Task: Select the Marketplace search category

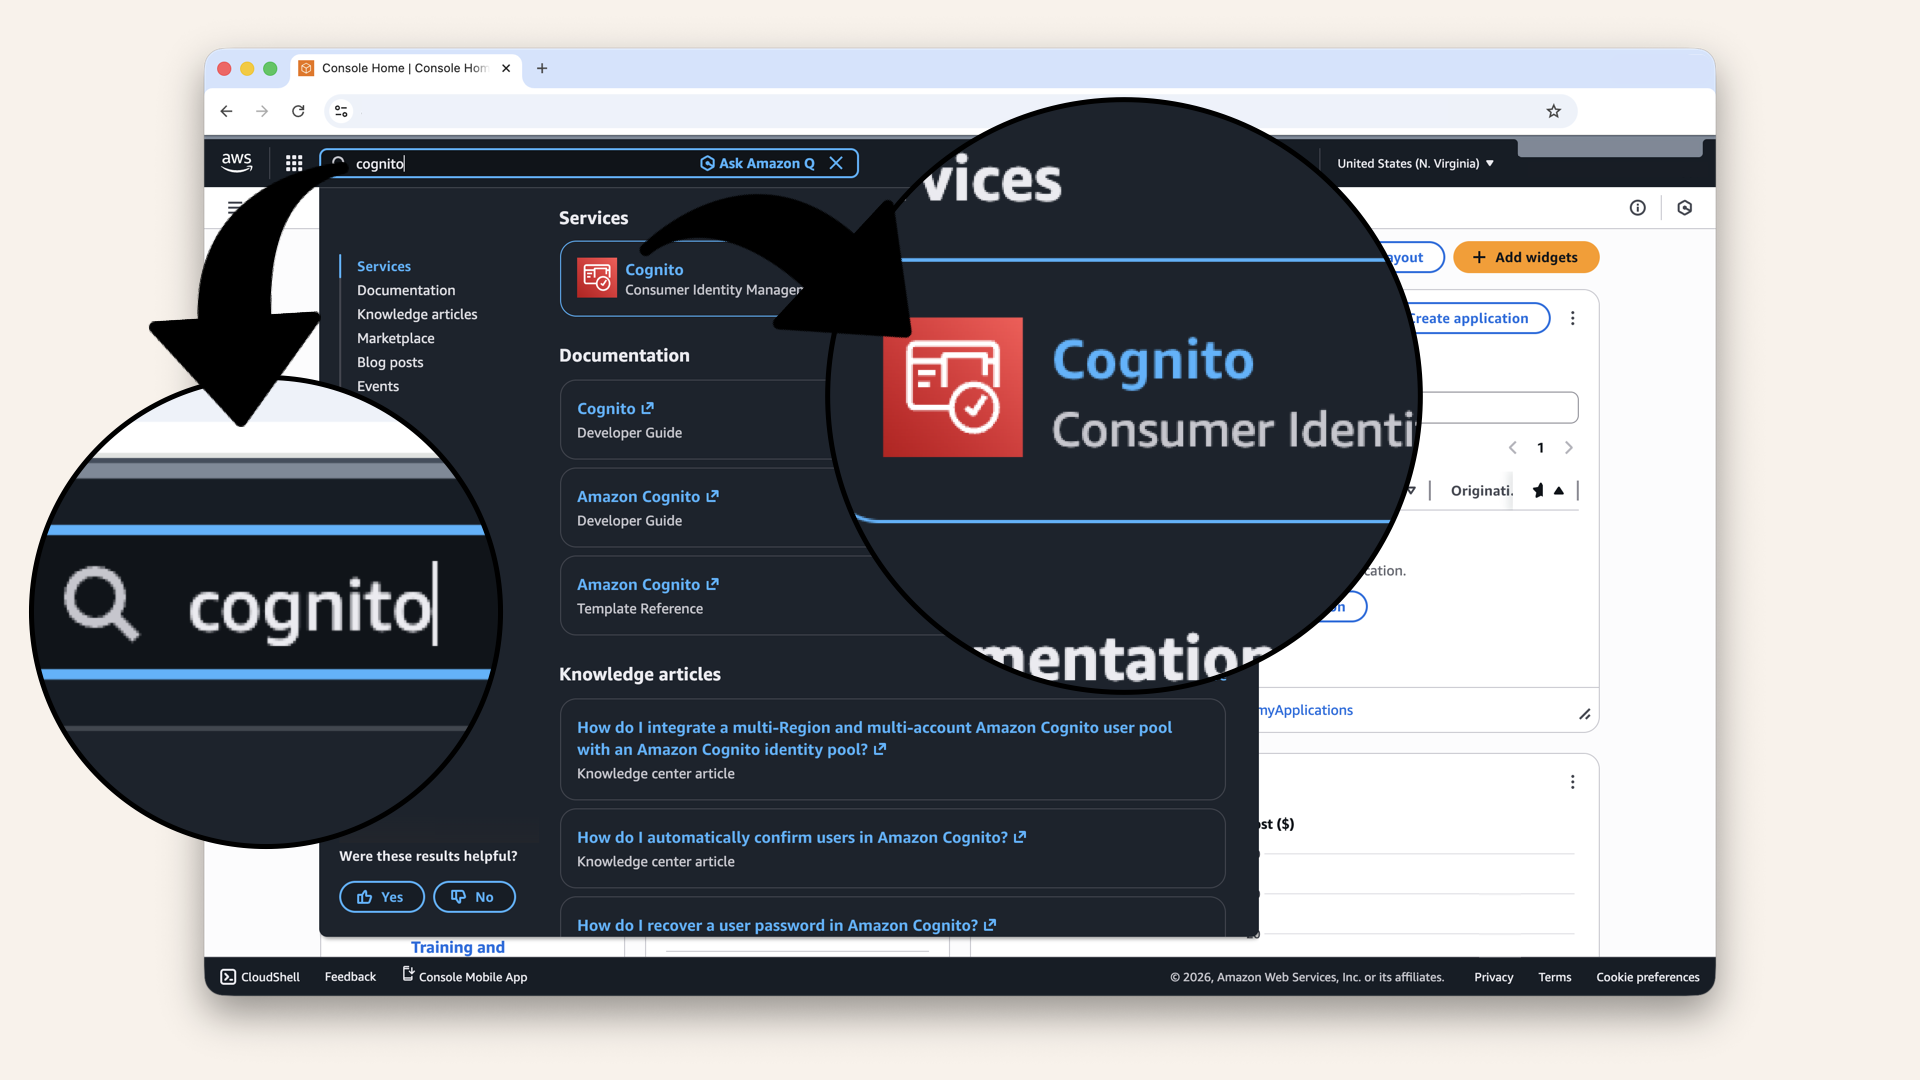Action: coord(395,338)
